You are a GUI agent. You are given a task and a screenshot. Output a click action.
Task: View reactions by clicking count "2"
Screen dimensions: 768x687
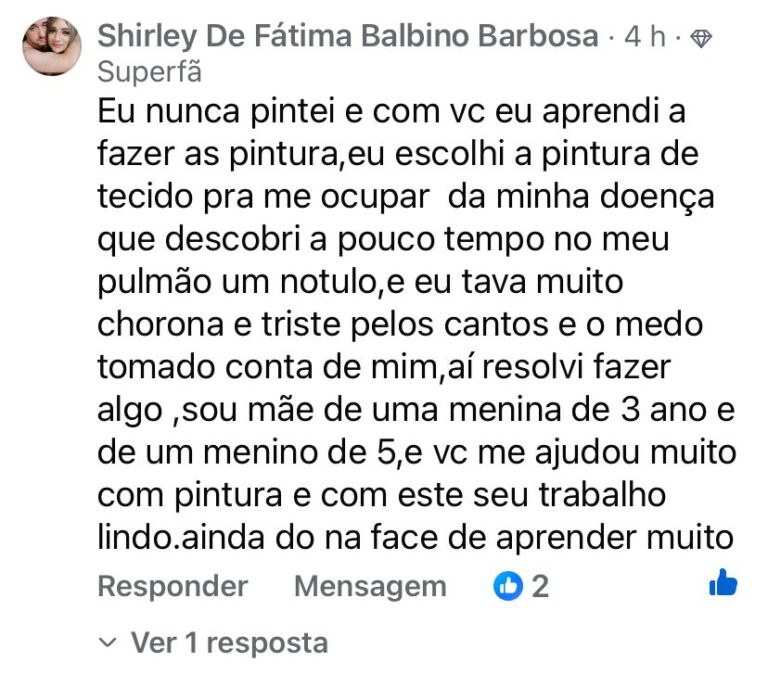point(540,585)
